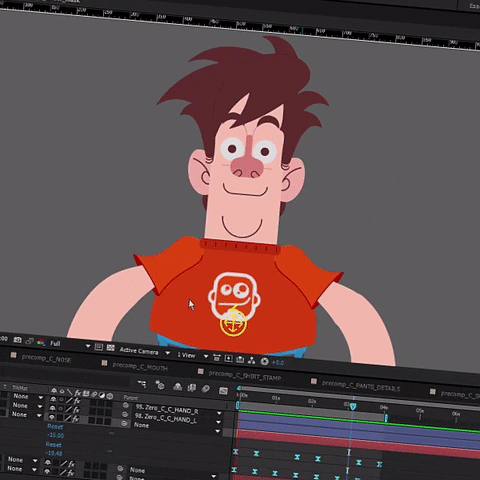Open parent dropdown showing 95. Zero_C_C_HAND_R
The width and height of the screenshot is (480, 480).
(178, 410)
